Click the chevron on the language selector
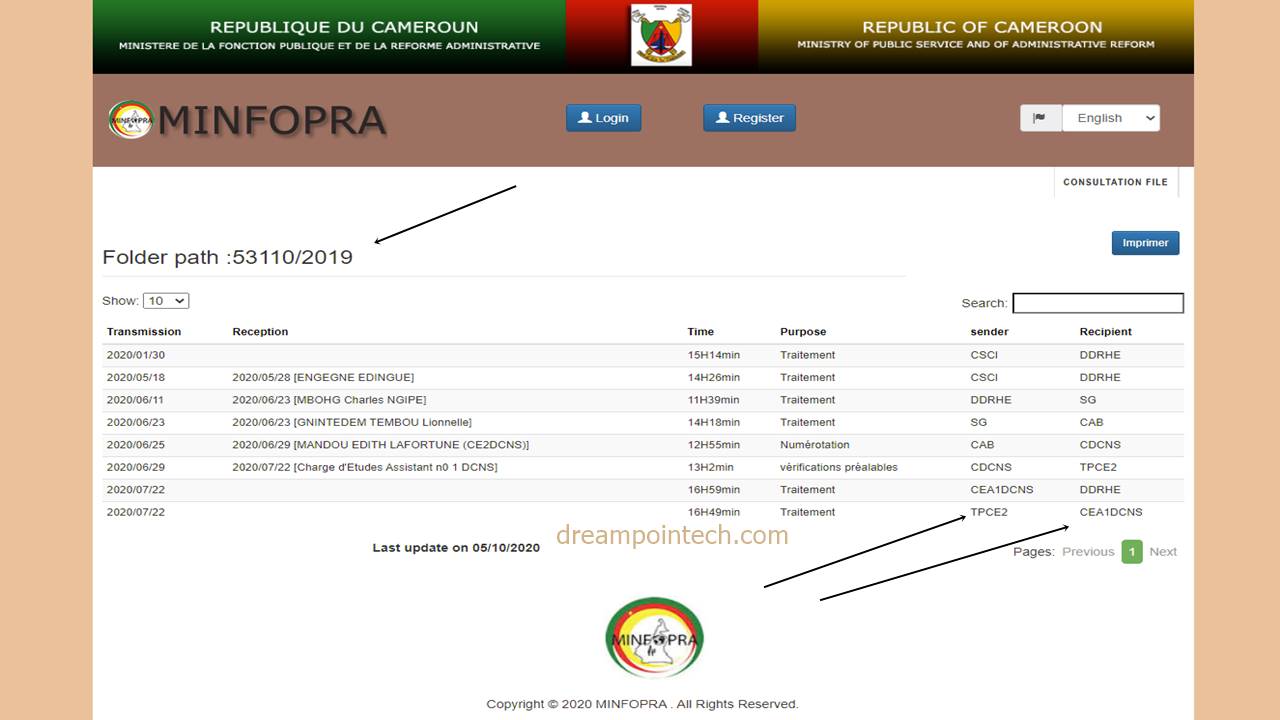Image resolution: width=1280 pixels, height=720 pixels. point(1148,117)
